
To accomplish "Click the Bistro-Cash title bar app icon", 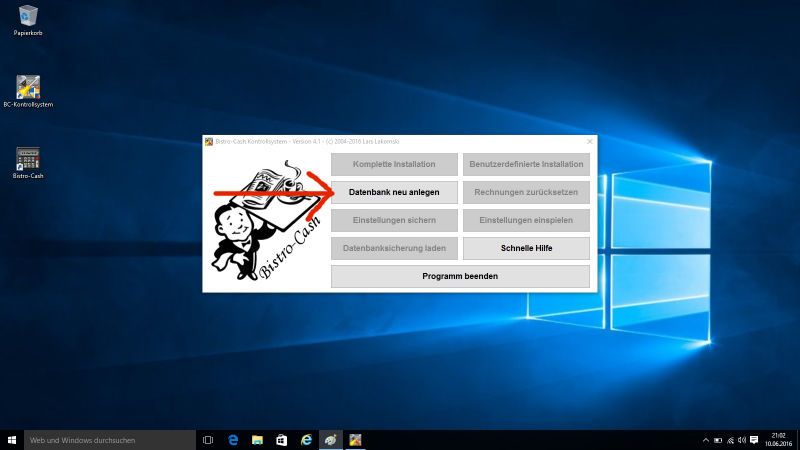I will [209, 141].
